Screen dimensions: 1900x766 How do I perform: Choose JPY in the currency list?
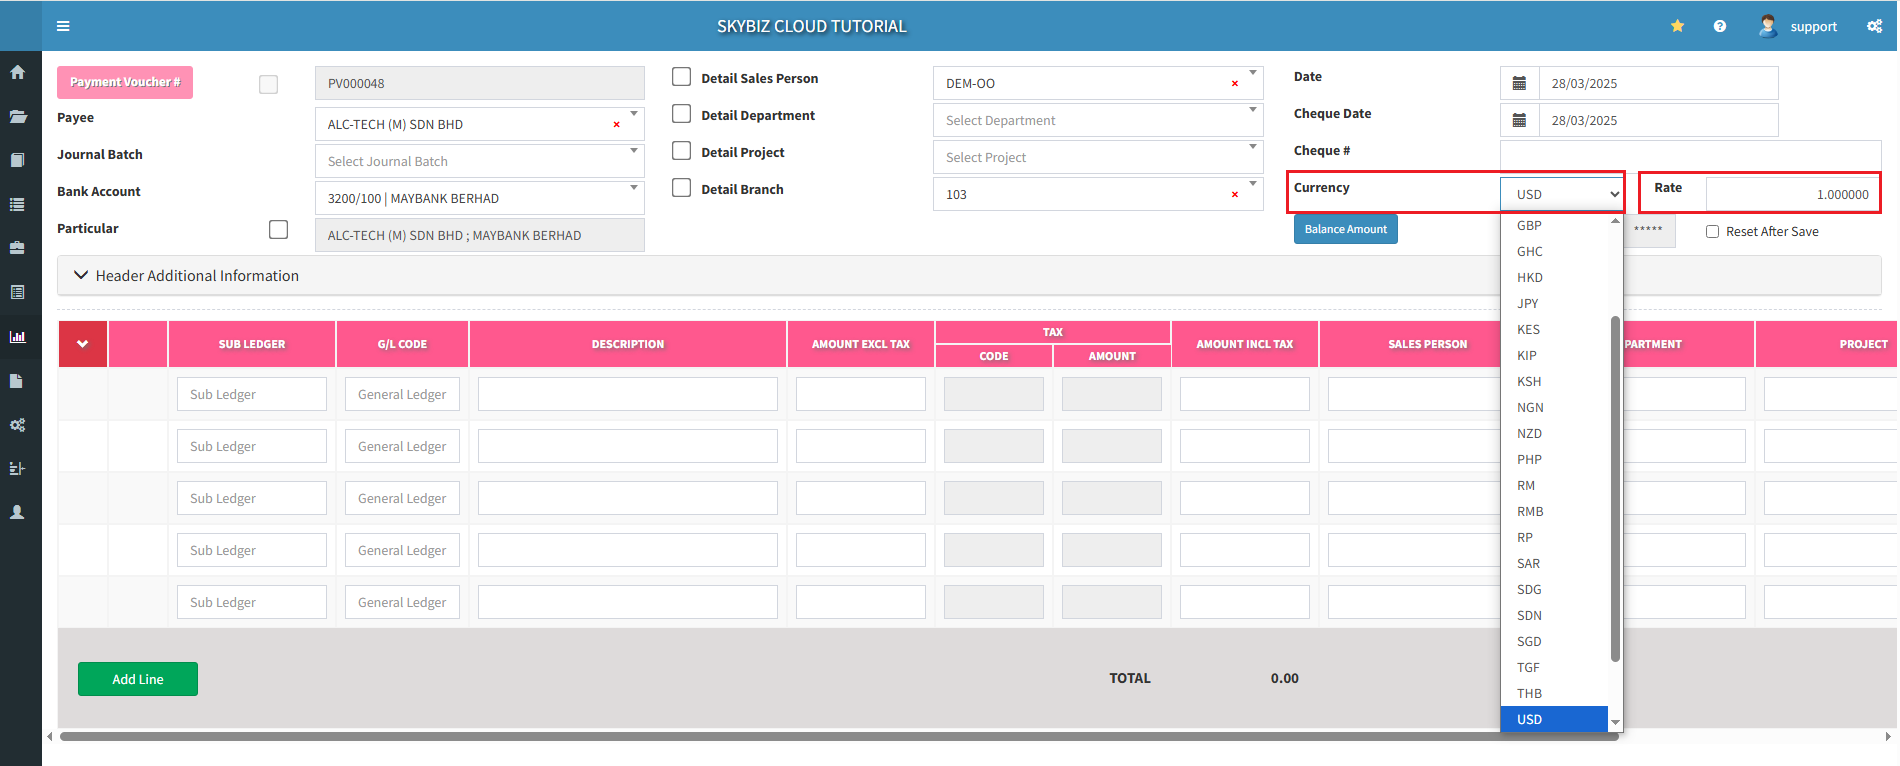1527,304
